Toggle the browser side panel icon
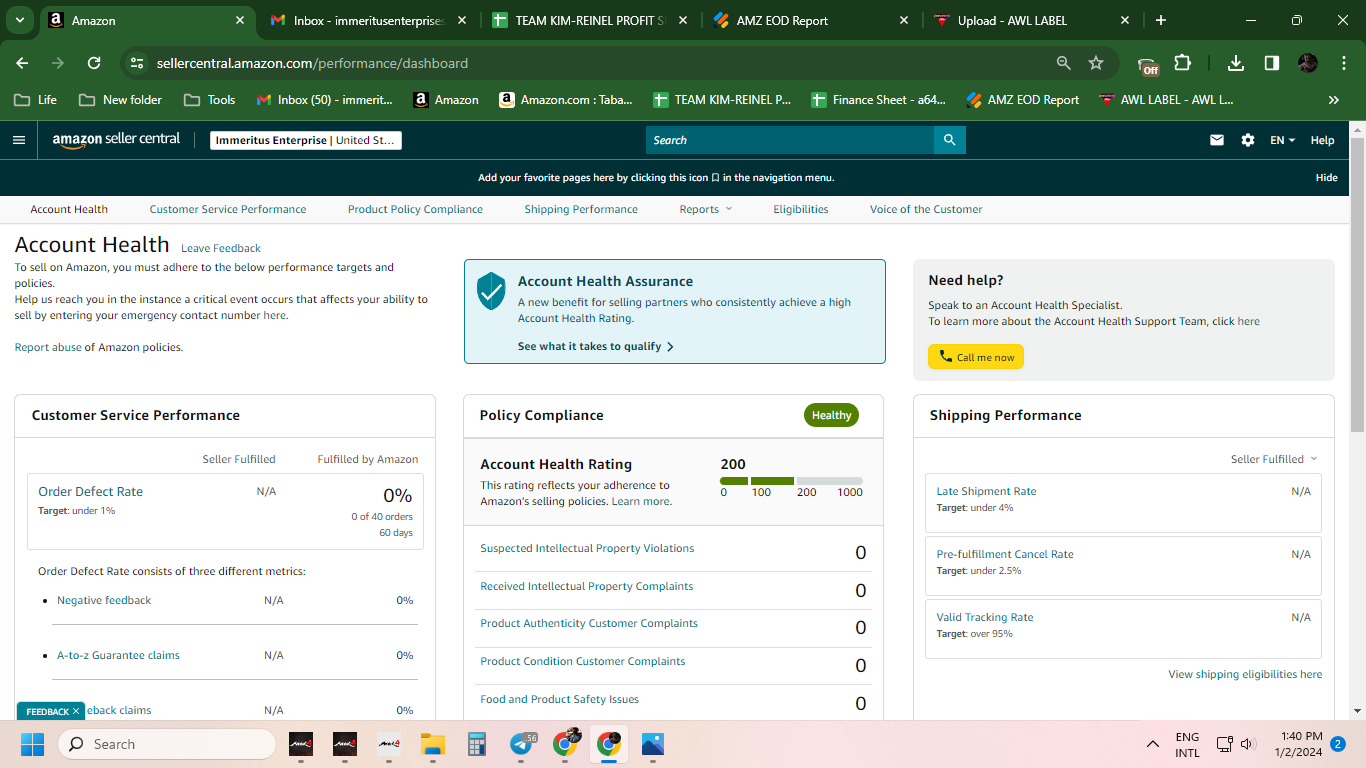Viewport: 1366px width, 768px height. (x=1272, y=63)
